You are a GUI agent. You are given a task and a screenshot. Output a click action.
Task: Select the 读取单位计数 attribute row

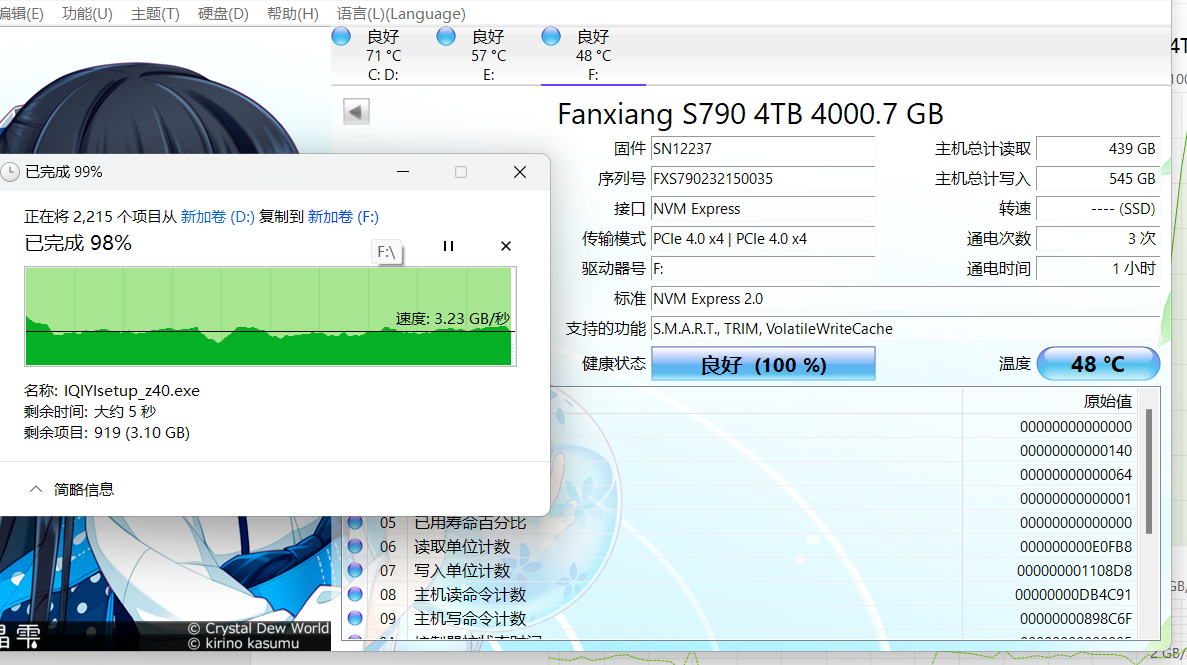pos(742,547)
